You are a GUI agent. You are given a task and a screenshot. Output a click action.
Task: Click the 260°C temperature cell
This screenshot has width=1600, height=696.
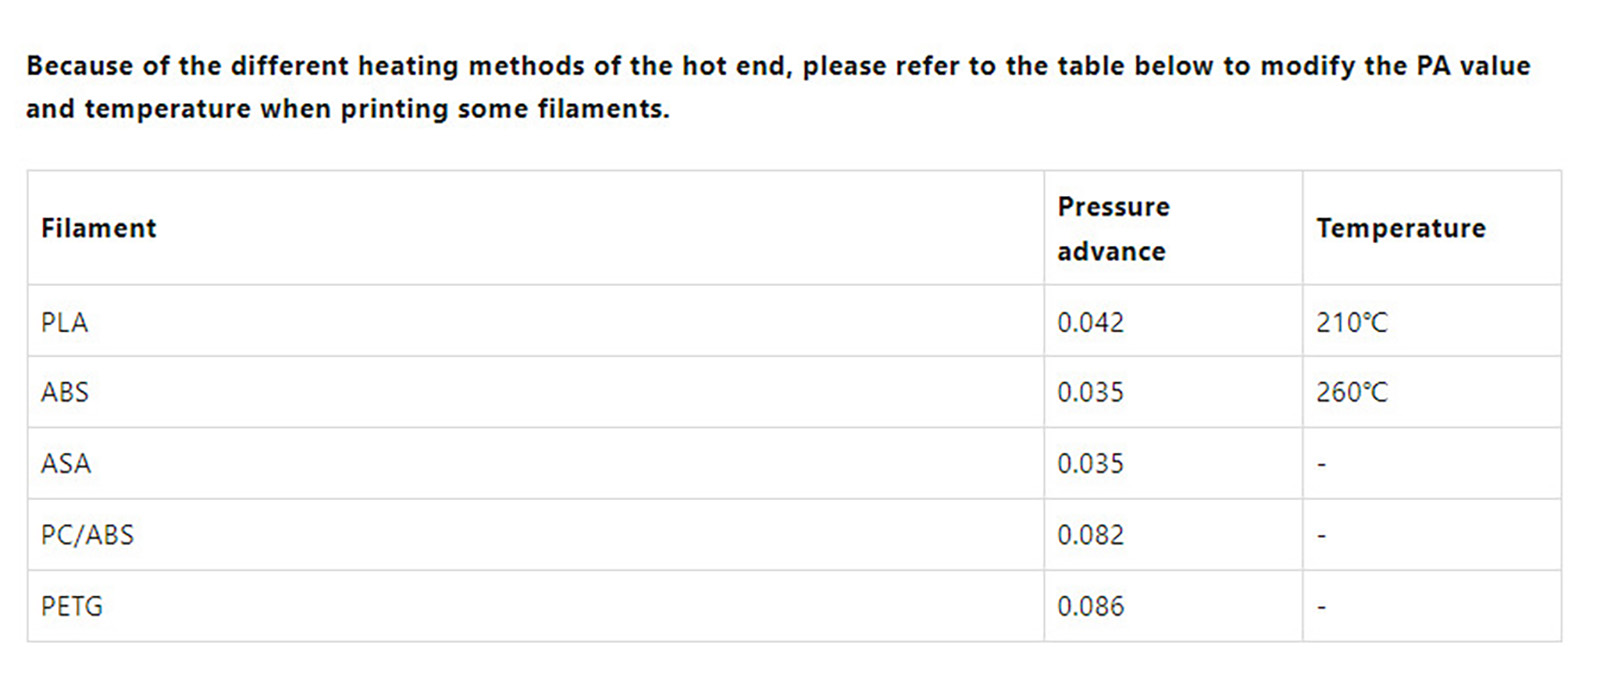[1432, 392]
